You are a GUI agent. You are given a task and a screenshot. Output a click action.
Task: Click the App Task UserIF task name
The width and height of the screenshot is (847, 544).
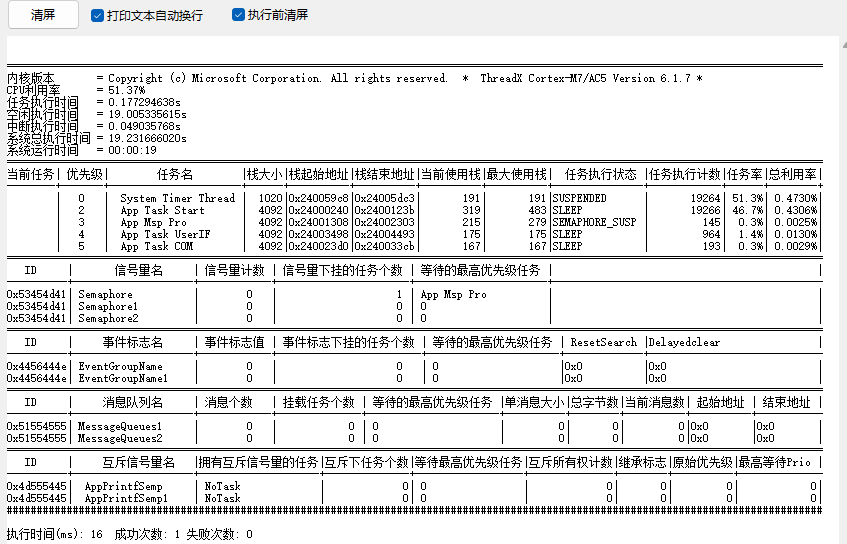(165, 234)
